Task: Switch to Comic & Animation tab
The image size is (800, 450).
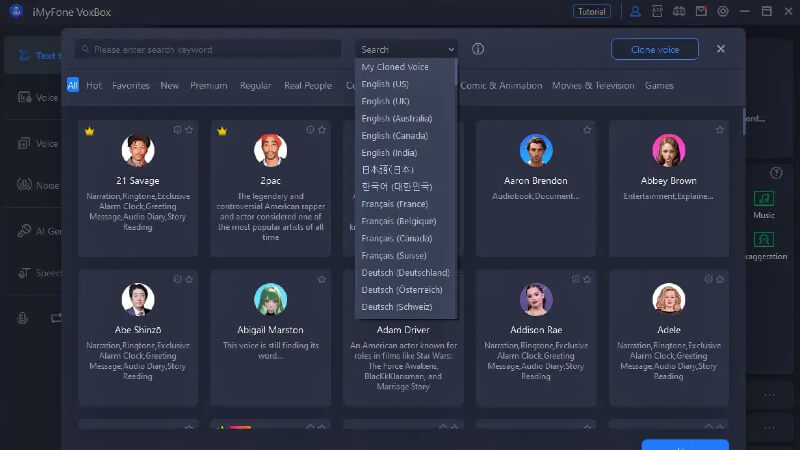Action: 501,86
